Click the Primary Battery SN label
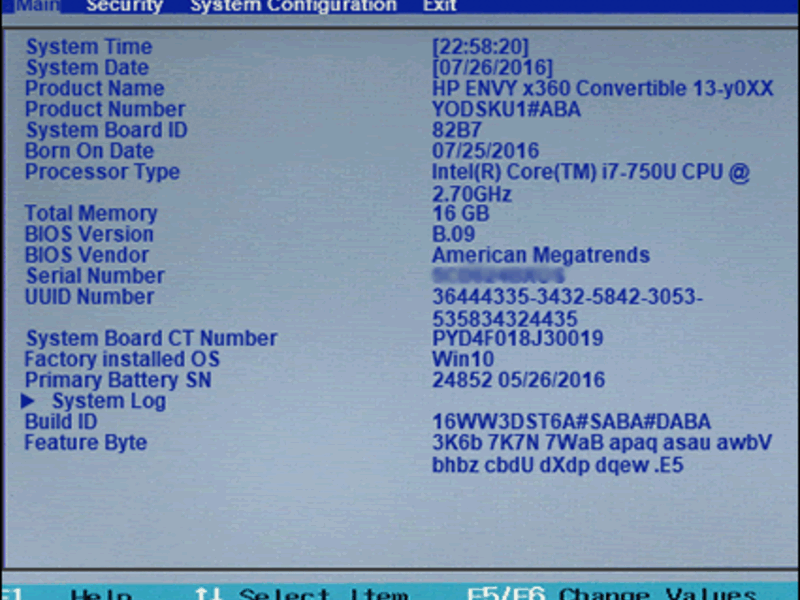 118,381
